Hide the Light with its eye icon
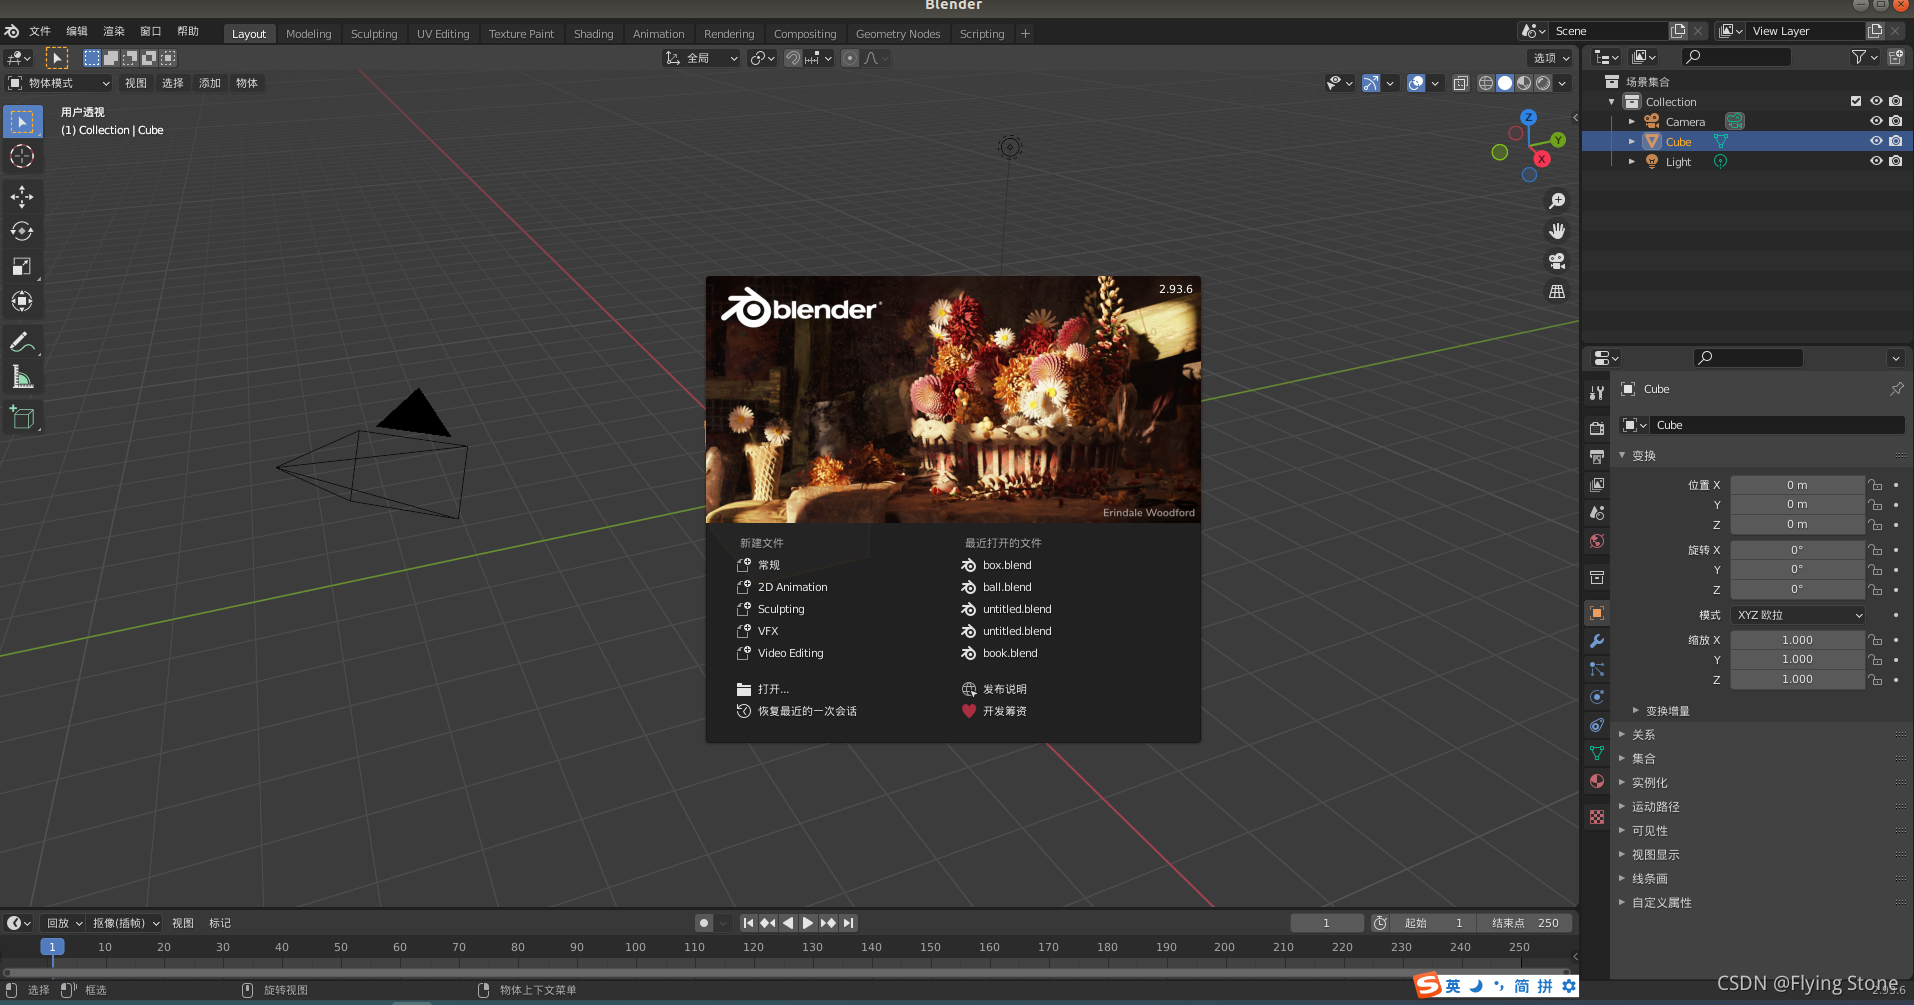 click(1876, 161)
